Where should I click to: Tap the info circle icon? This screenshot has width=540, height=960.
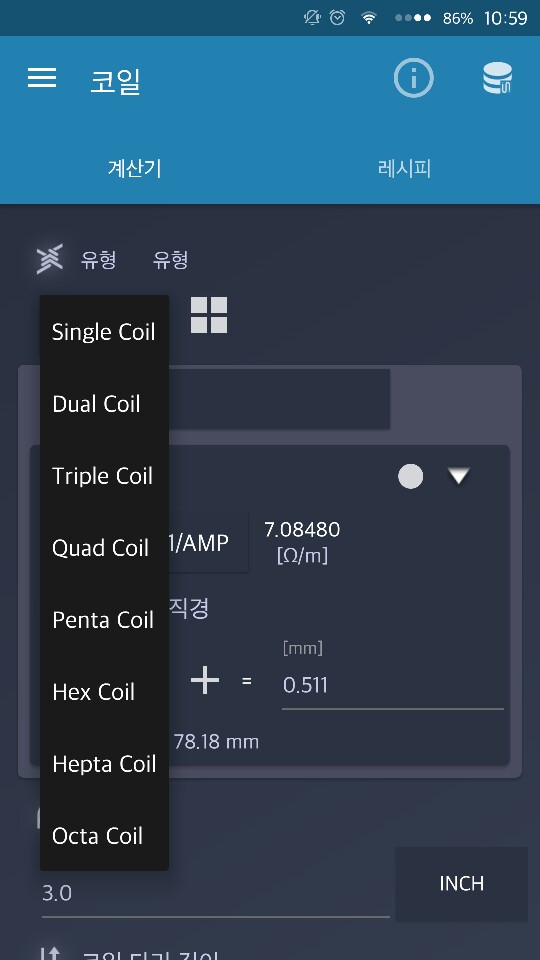pyautogui.click(x=413, y=78)
